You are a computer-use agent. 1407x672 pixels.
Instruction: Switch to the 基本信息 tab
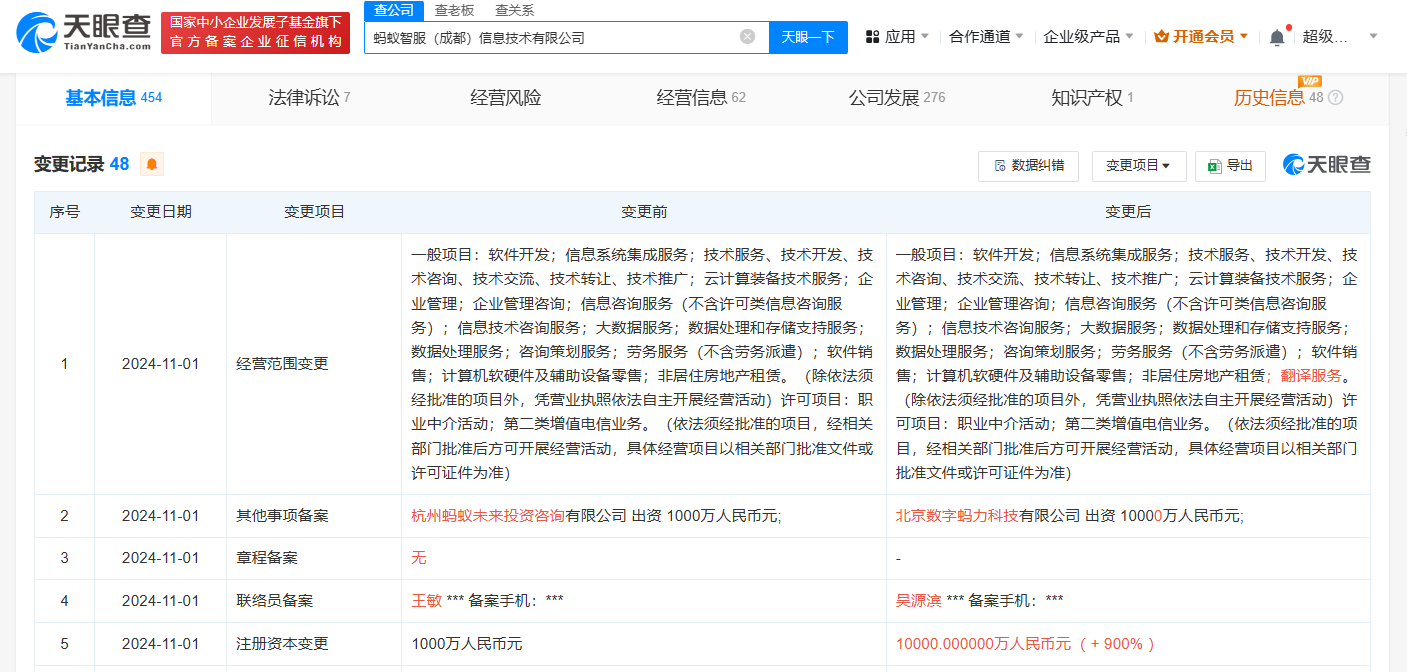click(x=113, y=98)
